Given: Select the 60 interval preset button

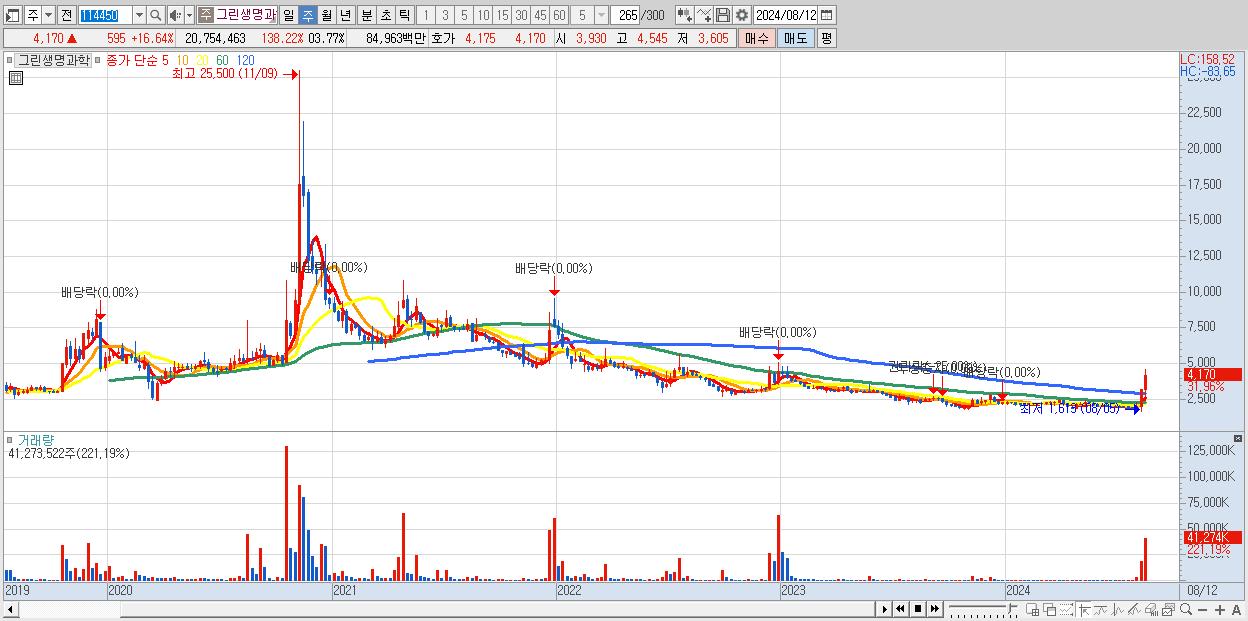Looking at the screenshot, I should click(559, 15).
